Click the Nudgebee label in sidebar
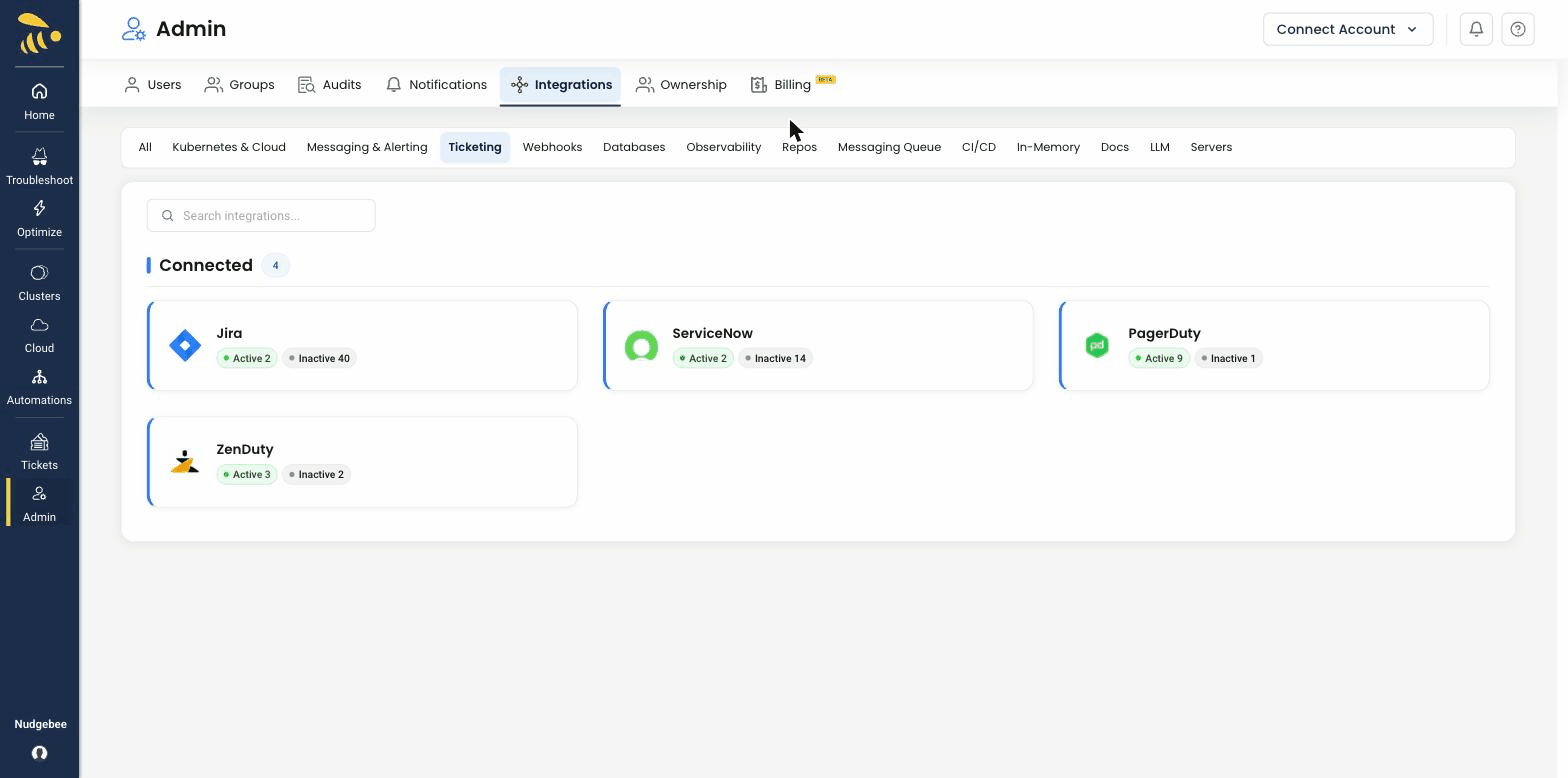The height and width of the screenshot is (778, 1568). (x=40, y=724)
